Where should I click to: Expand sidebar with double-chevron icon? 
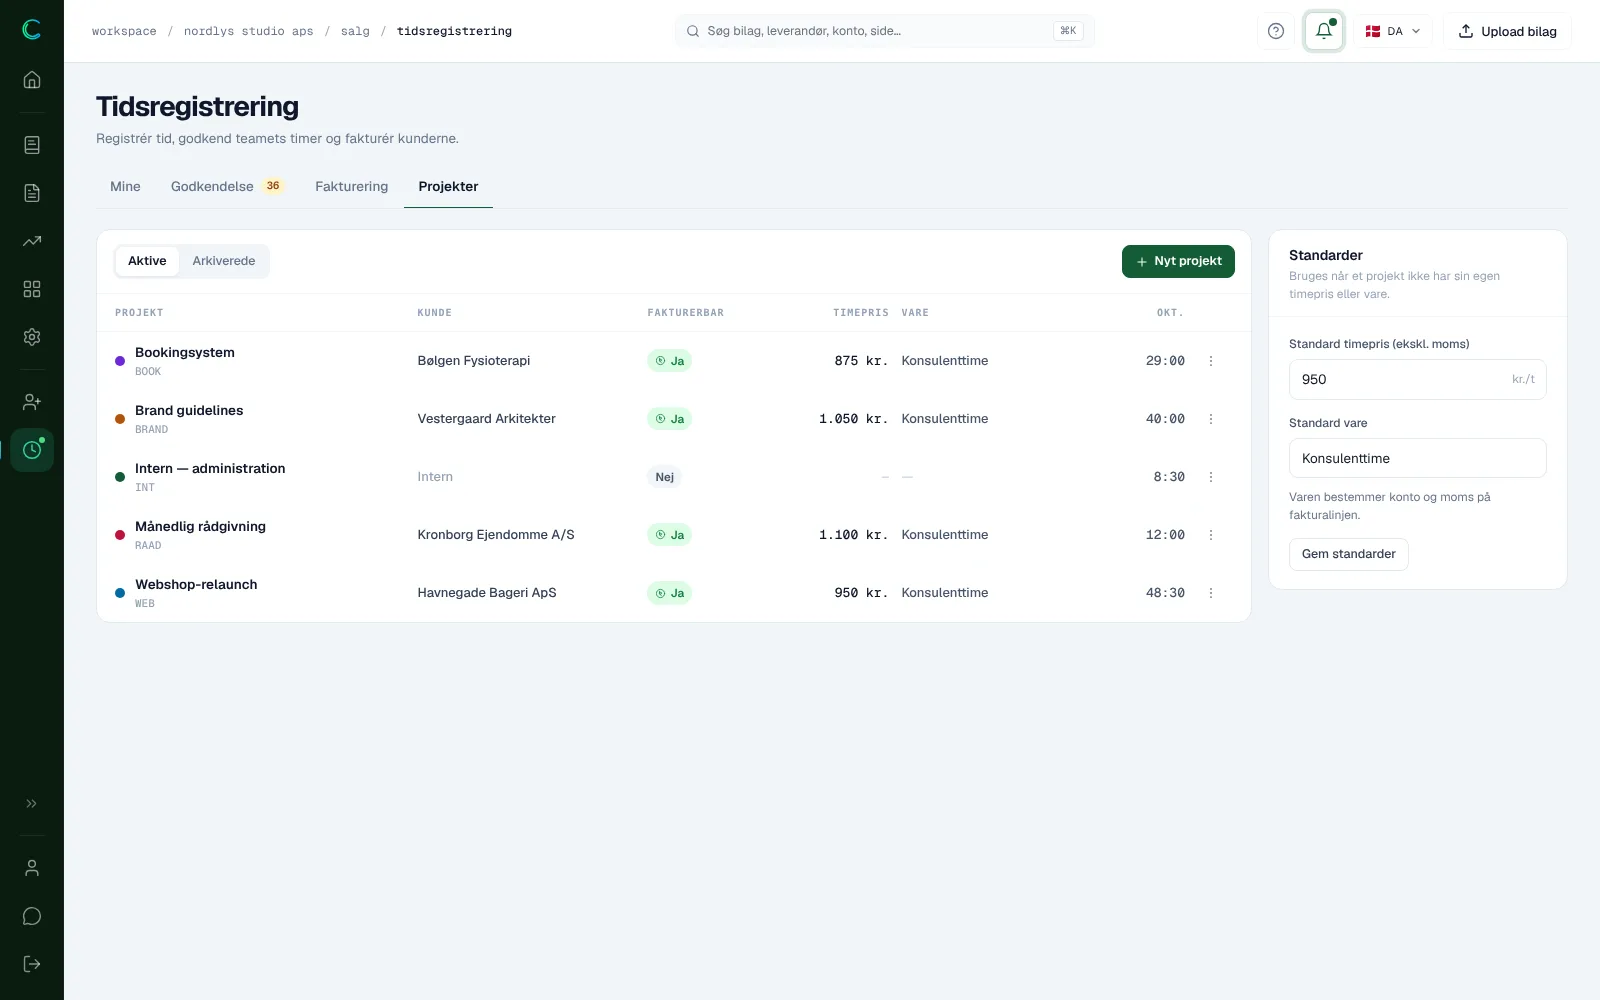[x=32, y=803]
